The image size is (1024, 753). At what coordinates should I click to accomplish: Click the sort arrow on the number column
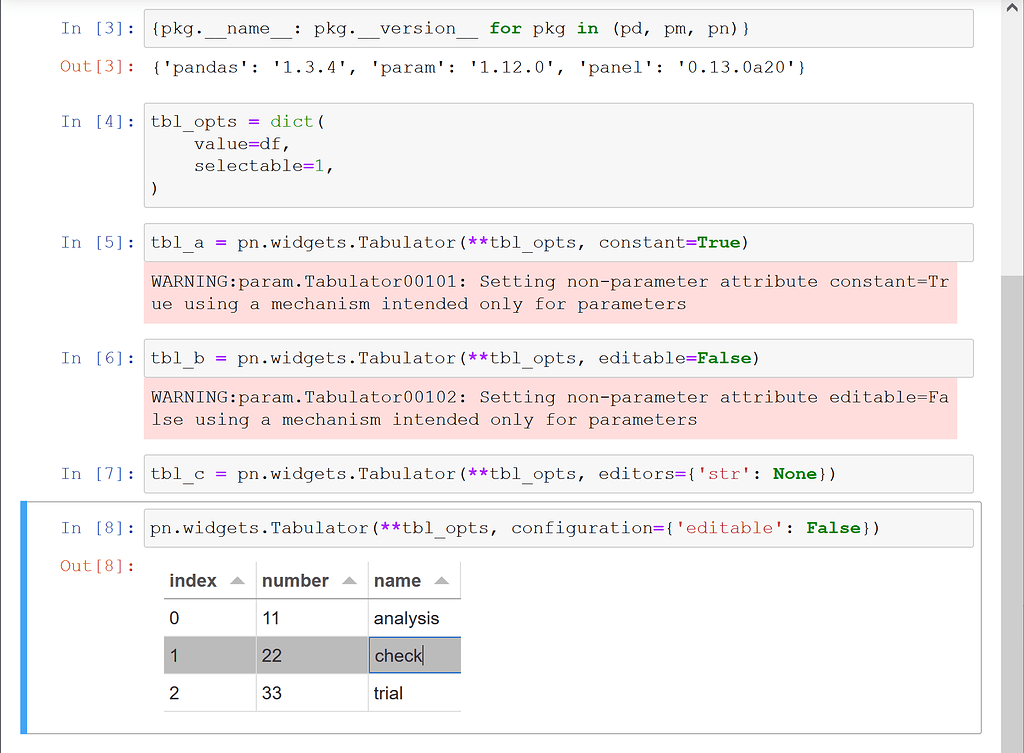coord(349,580)
